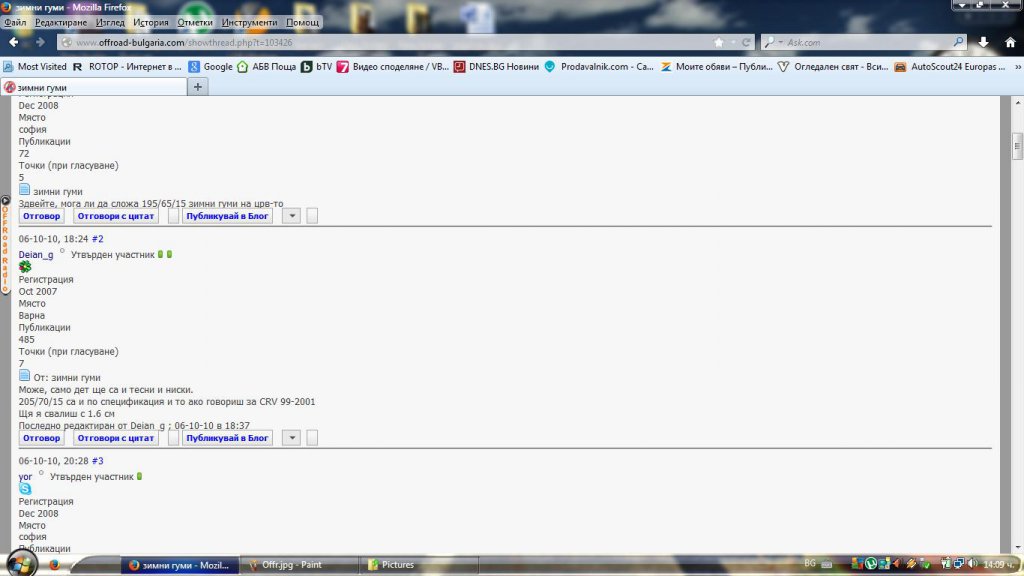Click small square button after first post's dropdown
1024x576 pixels.
pos(312,216)
